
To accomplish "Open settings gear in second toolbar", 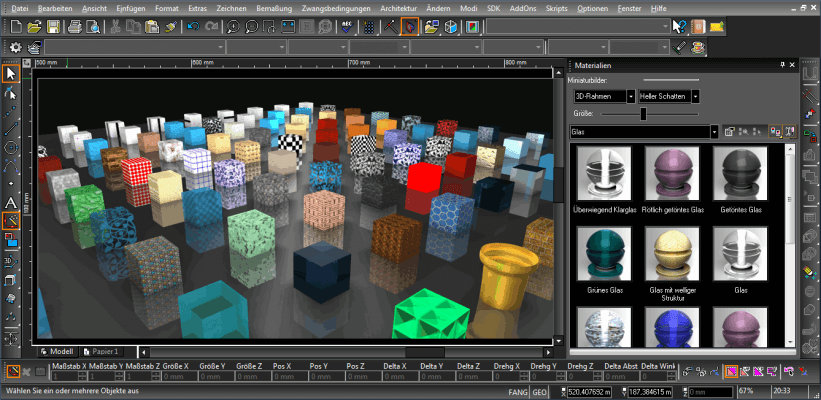I will [x=16, y=47].
